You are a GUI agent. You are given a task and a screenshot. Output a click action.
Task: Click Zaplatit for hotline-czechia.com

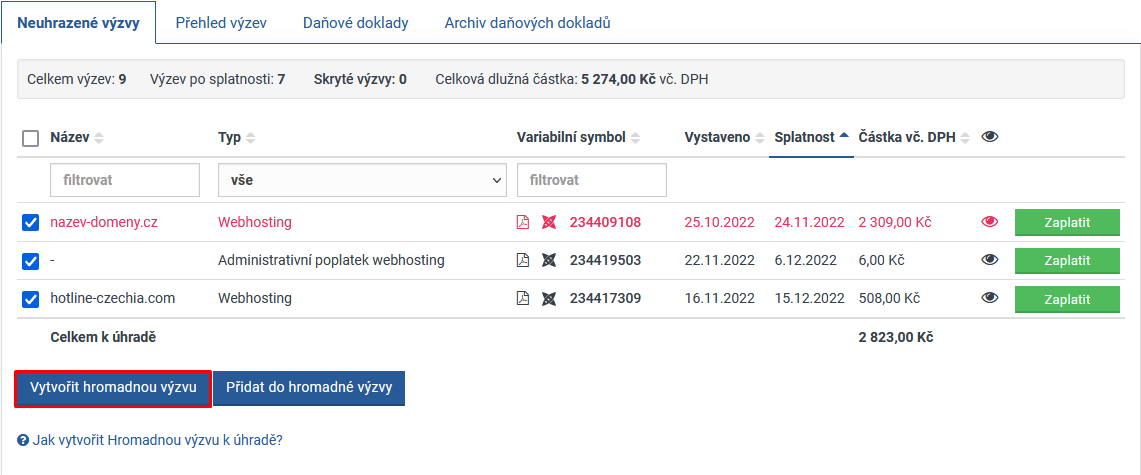click(x=1066, y=298)
